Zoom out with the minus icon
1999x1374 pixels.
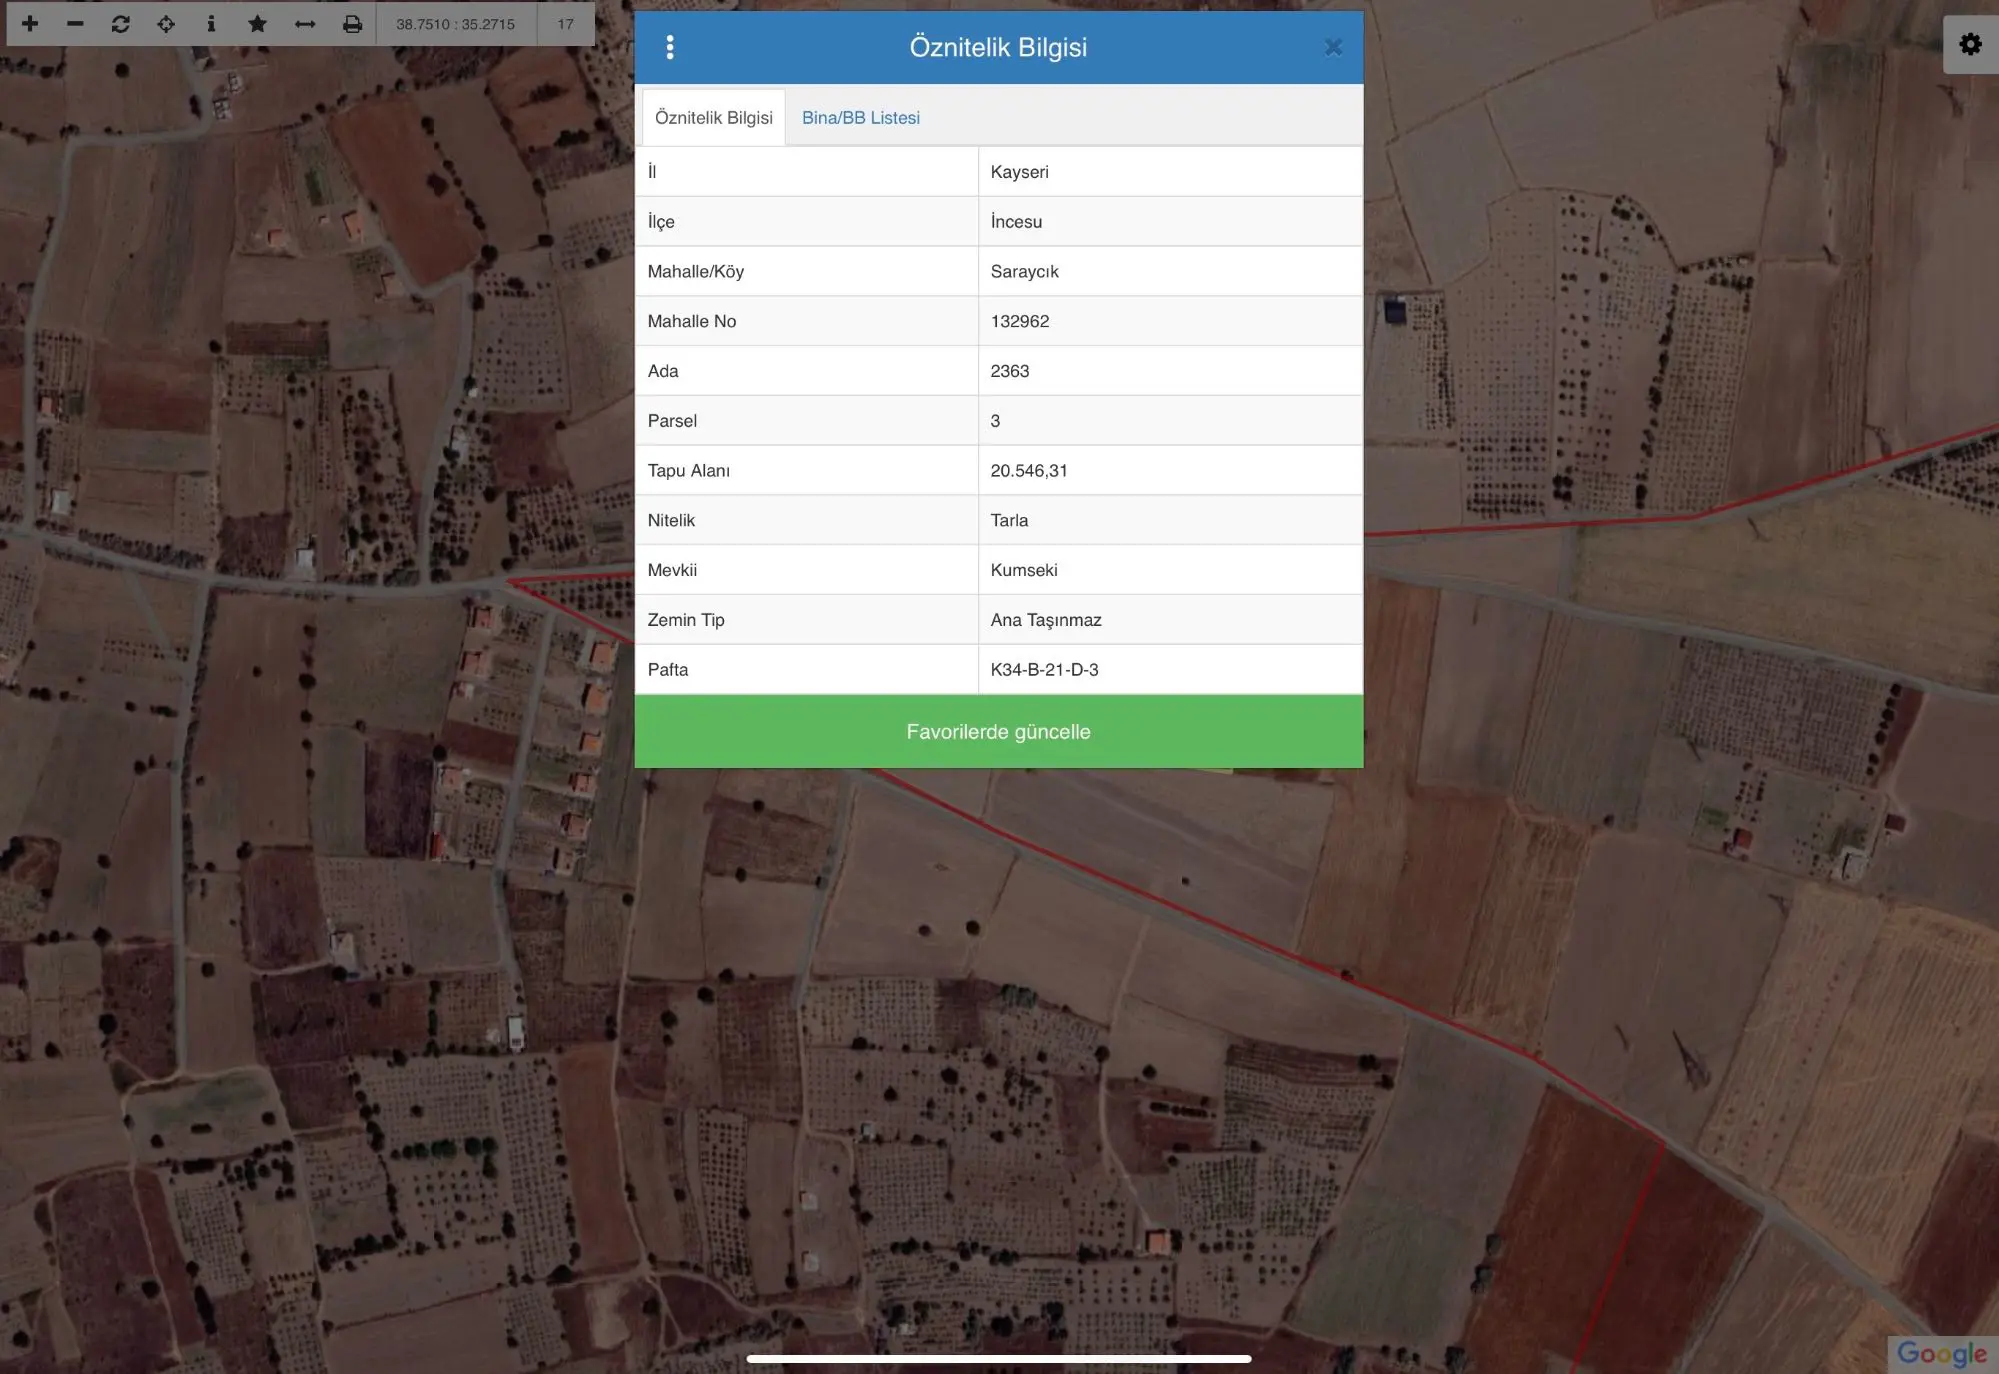[x=75, y=23]
